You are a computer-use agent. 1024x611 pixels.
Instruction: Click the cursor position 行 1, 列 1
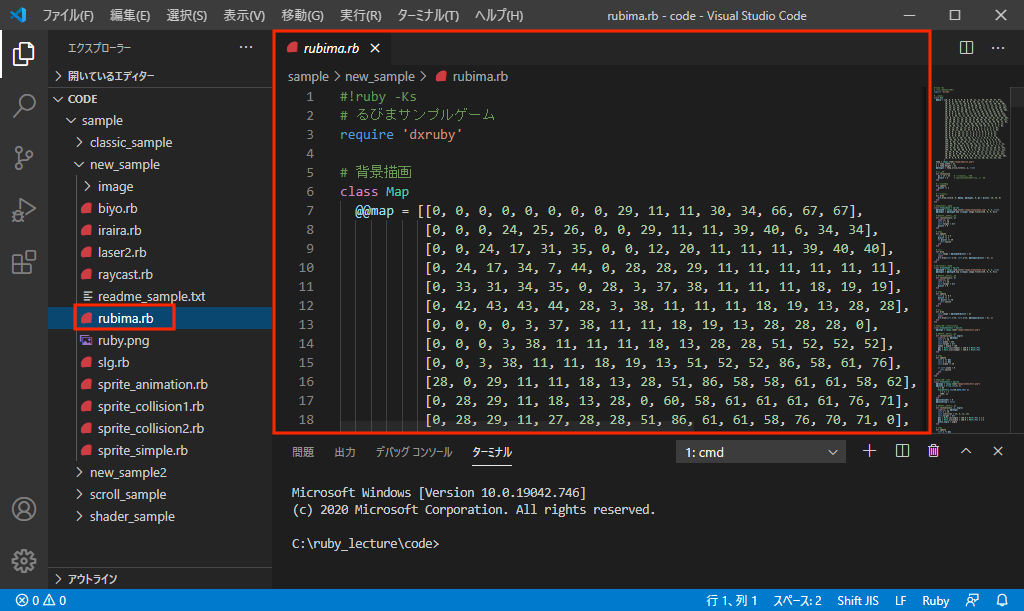731,601
